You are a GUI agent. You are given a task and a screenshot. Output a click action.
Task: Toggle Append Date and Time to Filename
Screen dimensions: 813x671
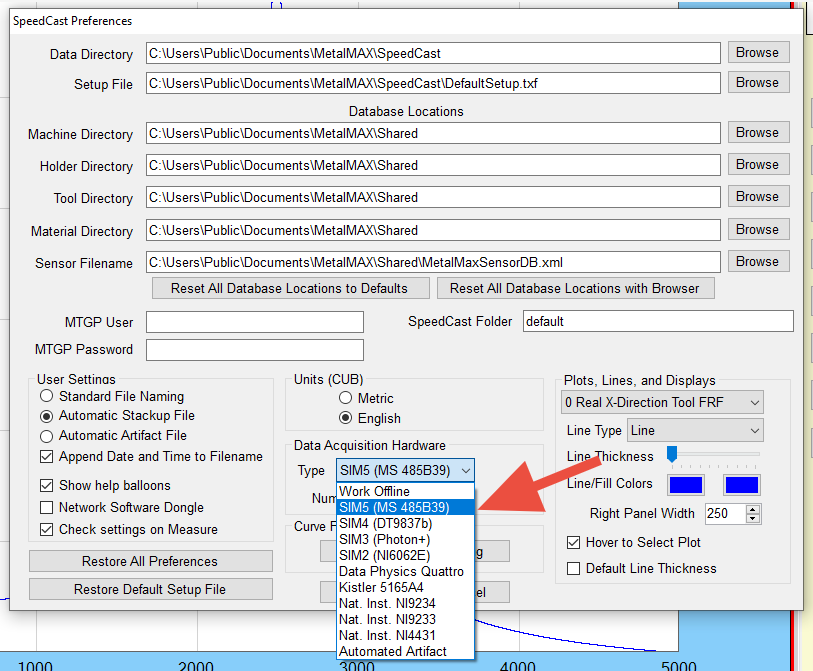coord(47,456)
